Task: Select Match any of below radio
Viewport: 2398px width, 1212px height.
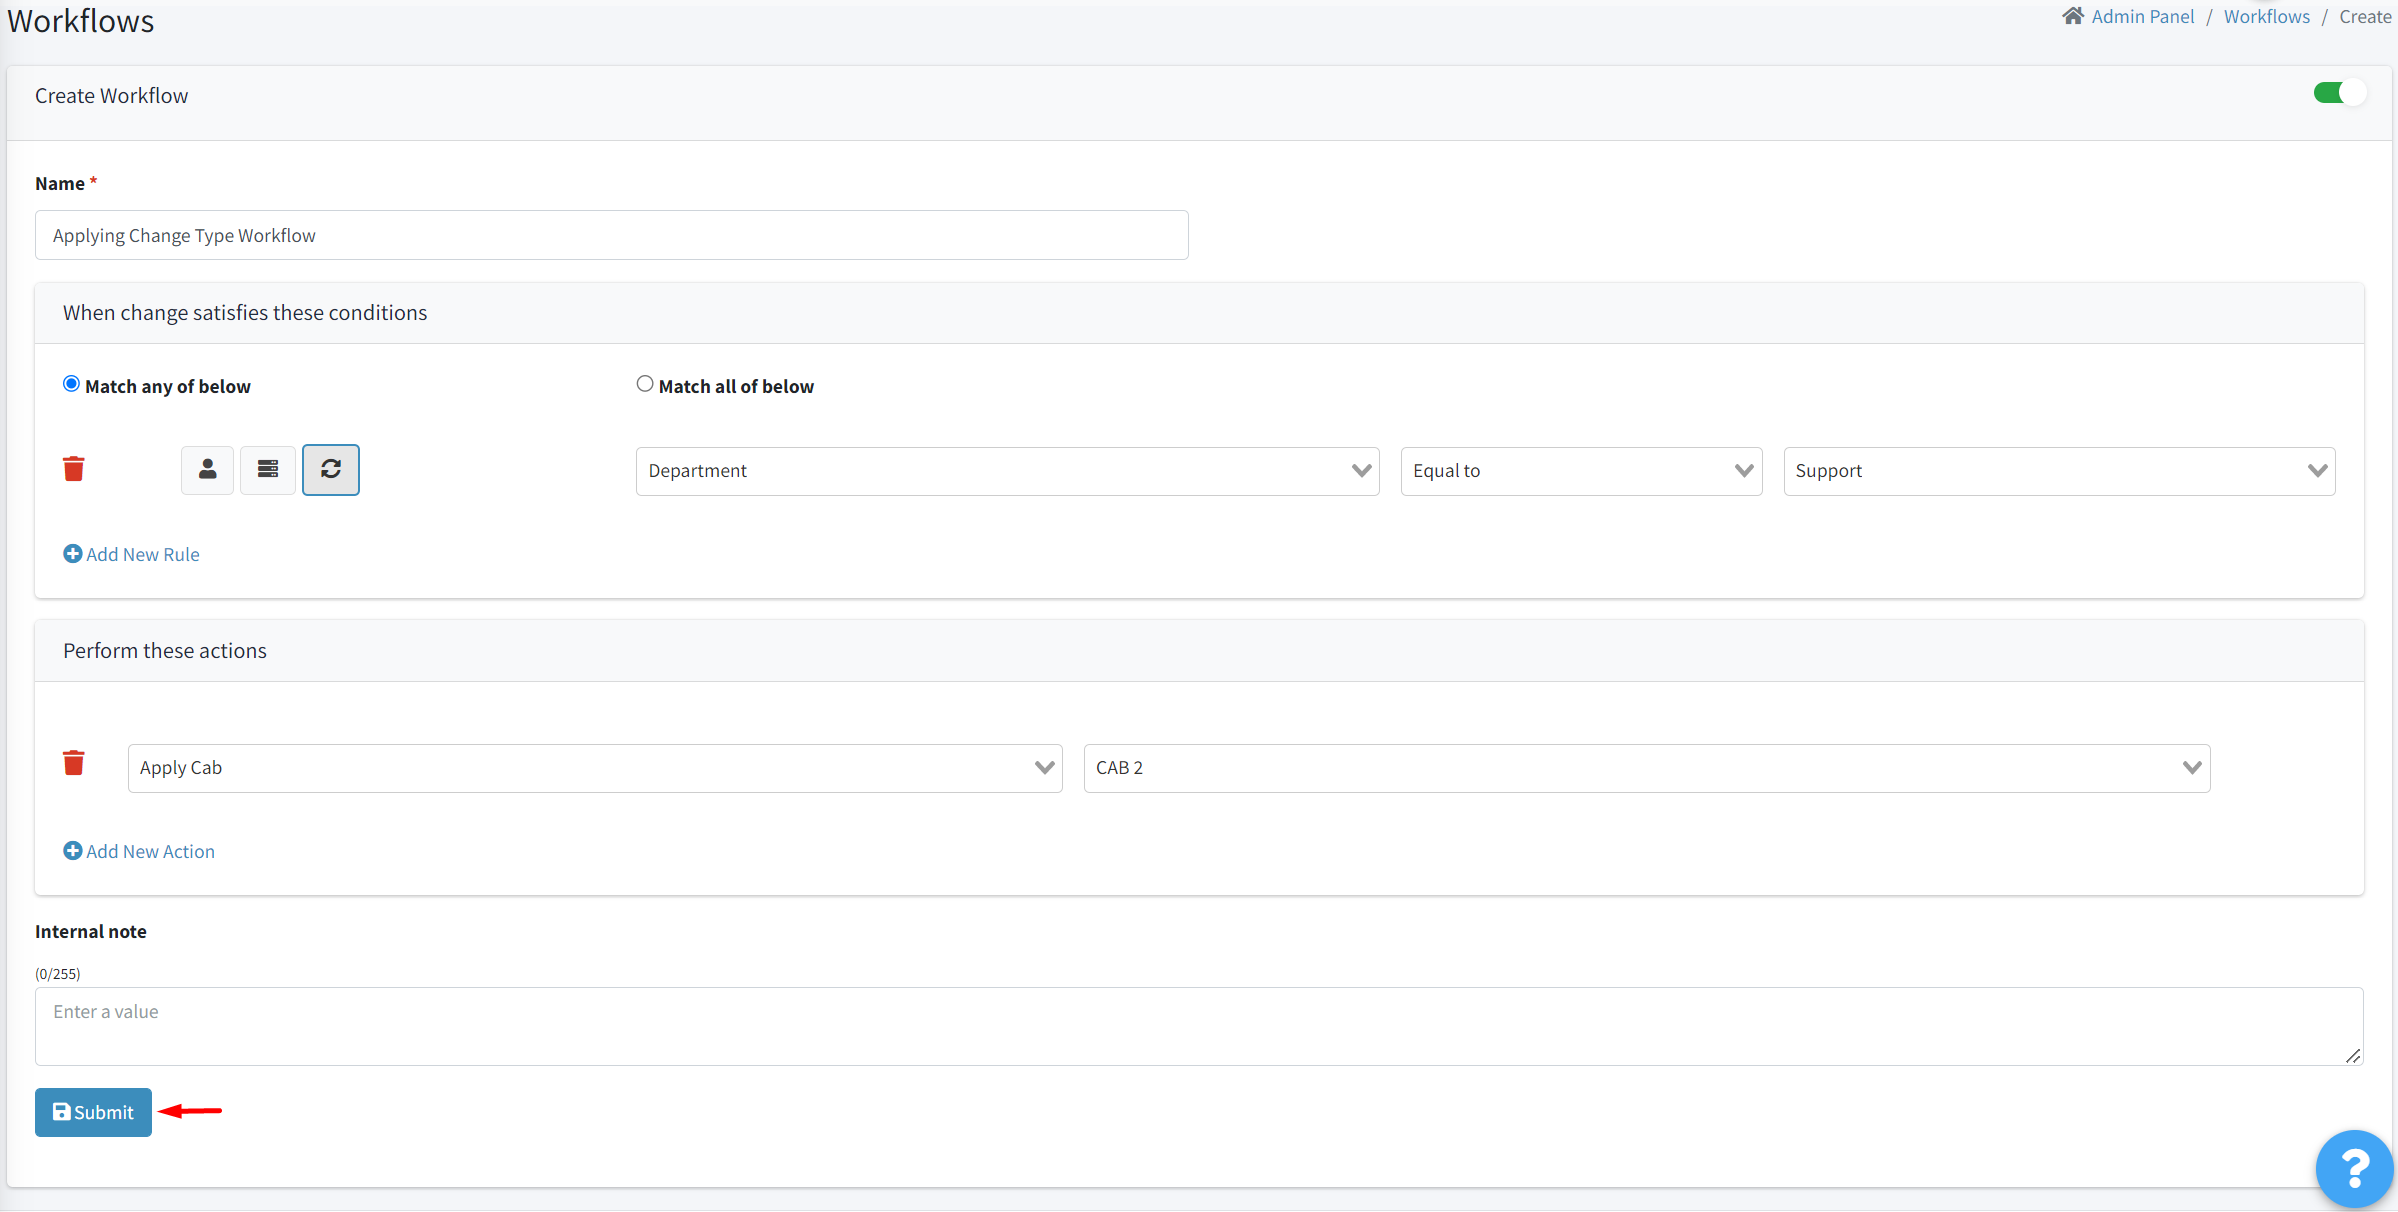Action: pos(71,384)
